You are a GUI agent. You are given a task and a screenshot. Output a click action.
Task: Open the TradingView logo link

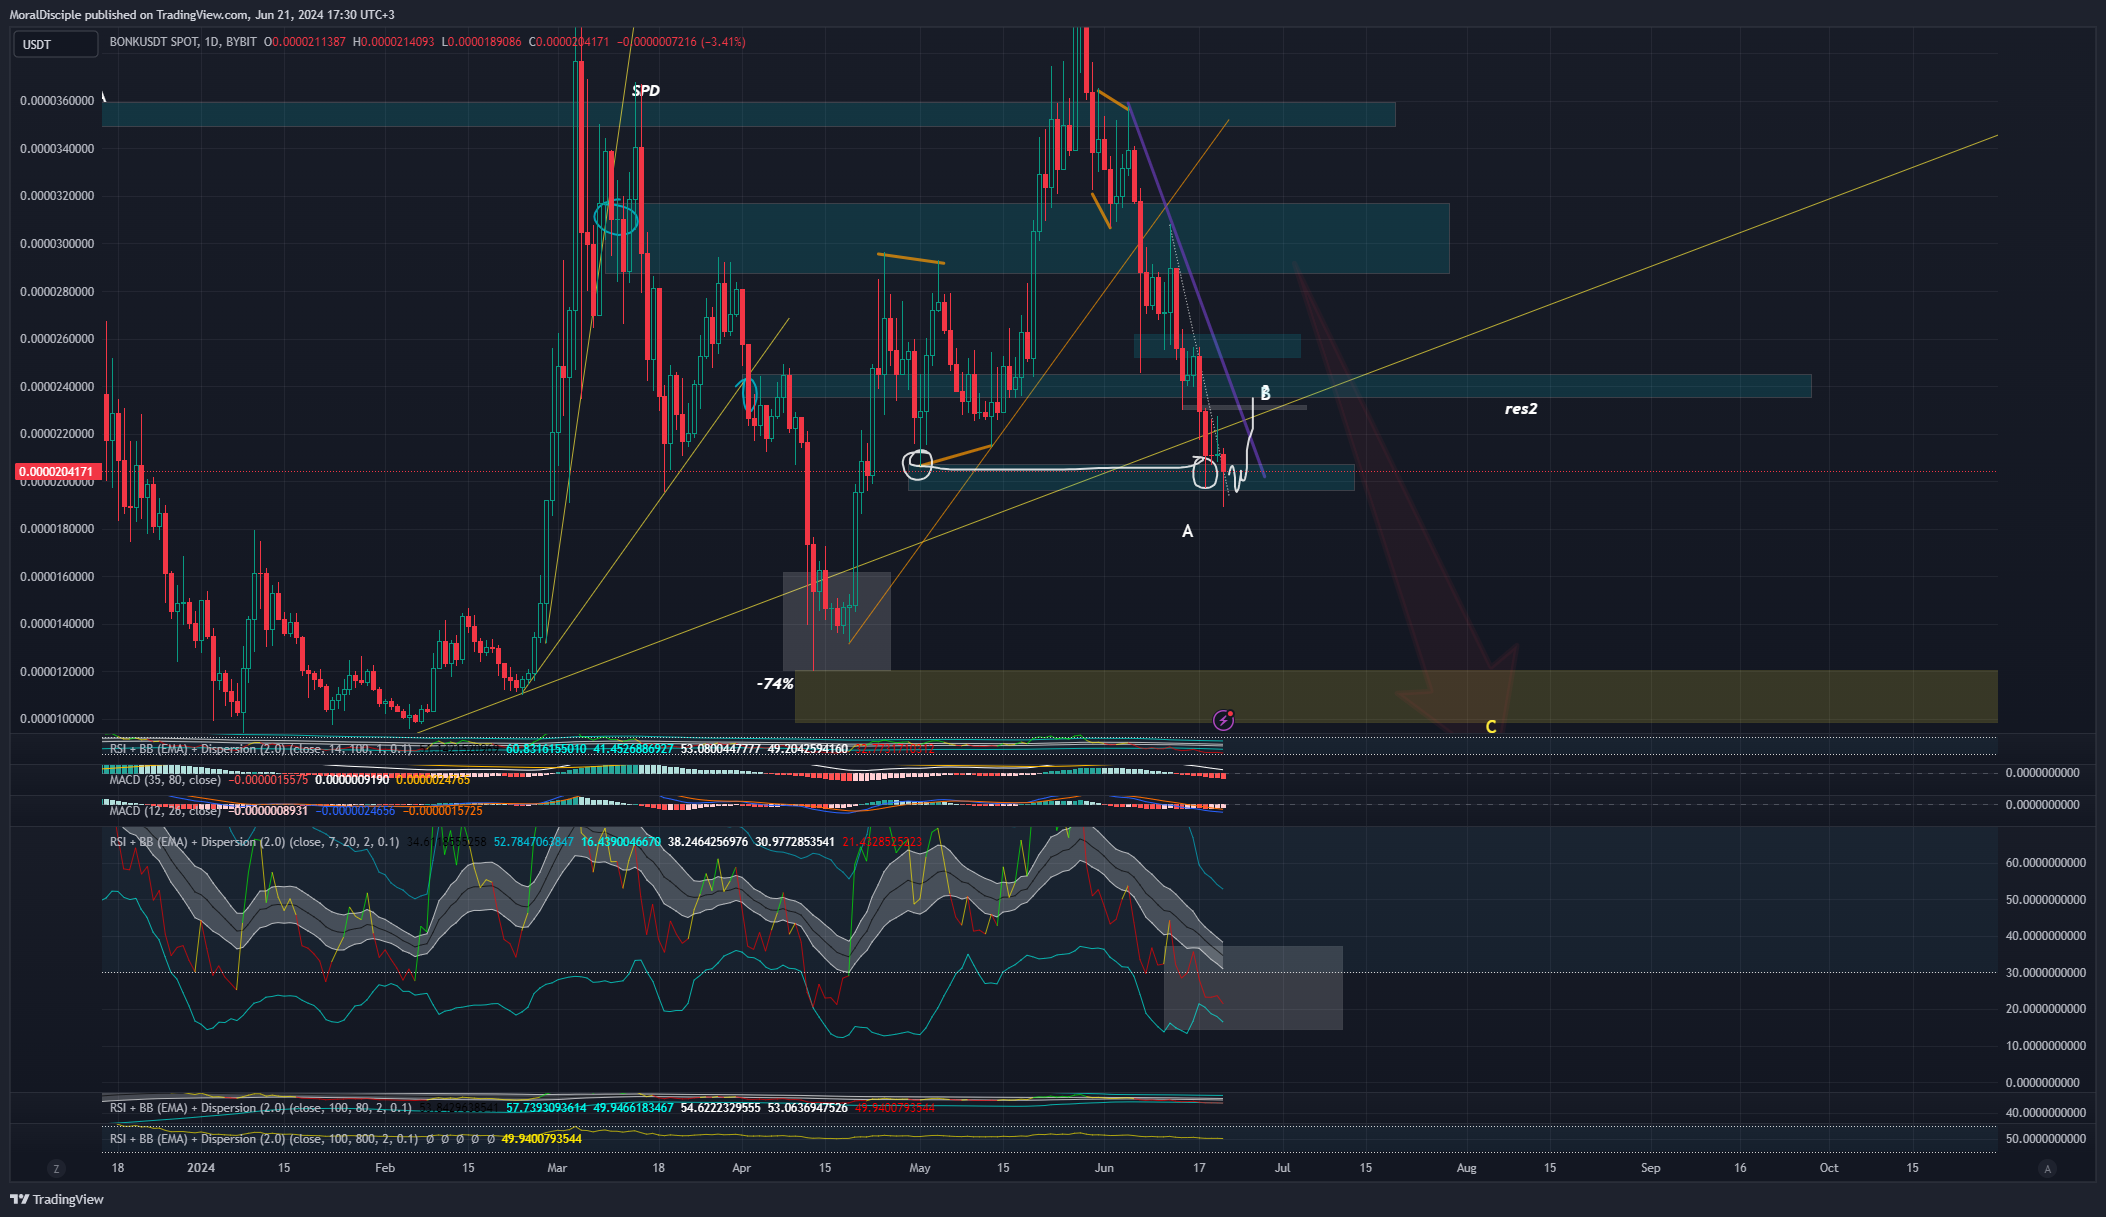click(57, 1199)
